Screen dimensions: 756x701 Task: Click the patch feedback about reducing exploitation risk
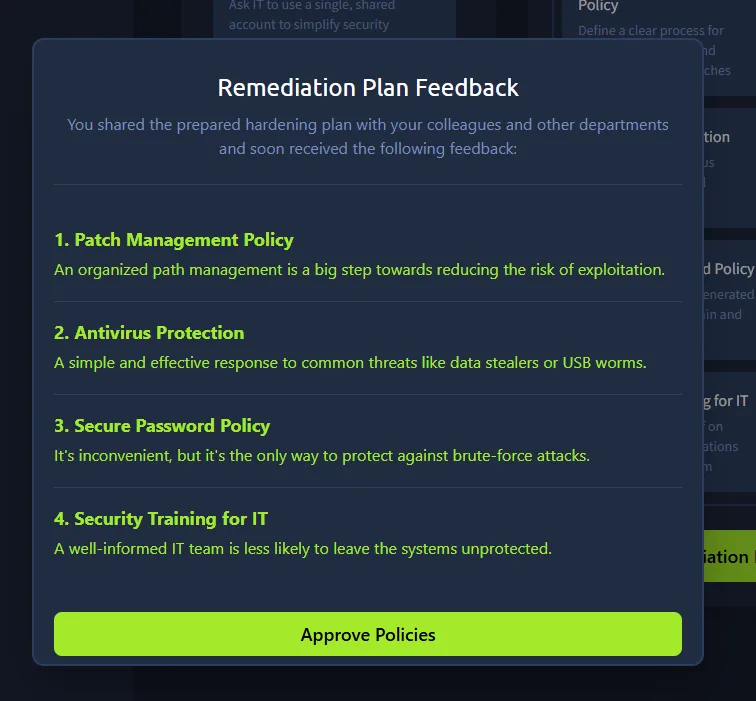[359, 269]
